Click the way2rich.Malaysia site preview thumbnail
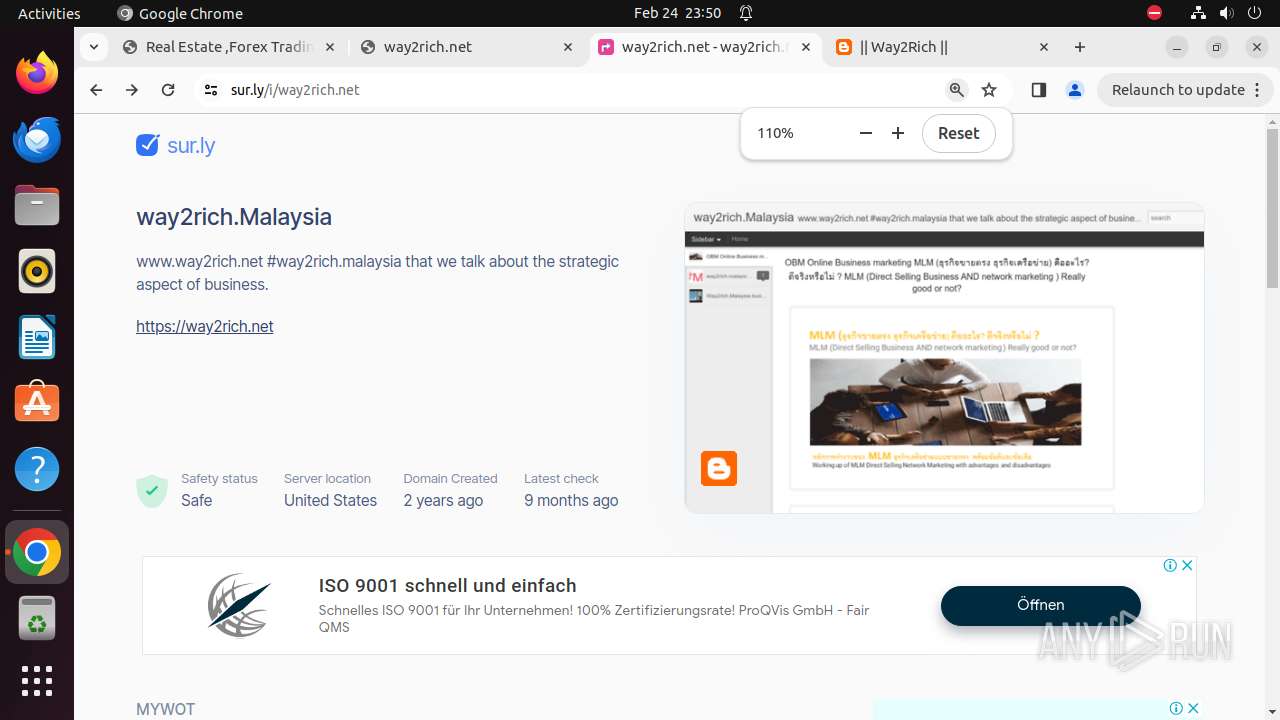Viewport: 1280px width, 720px height. pos(944,358)
